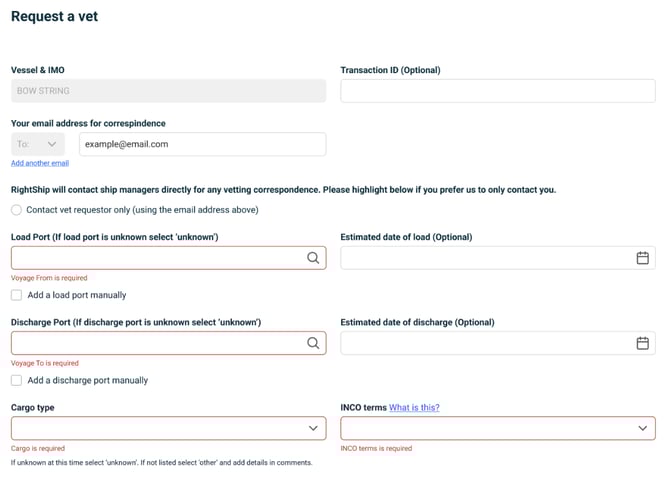Click the Vessel & IMO field showing BOW STRING
The image size is (670, 477).
coord(168,91)
